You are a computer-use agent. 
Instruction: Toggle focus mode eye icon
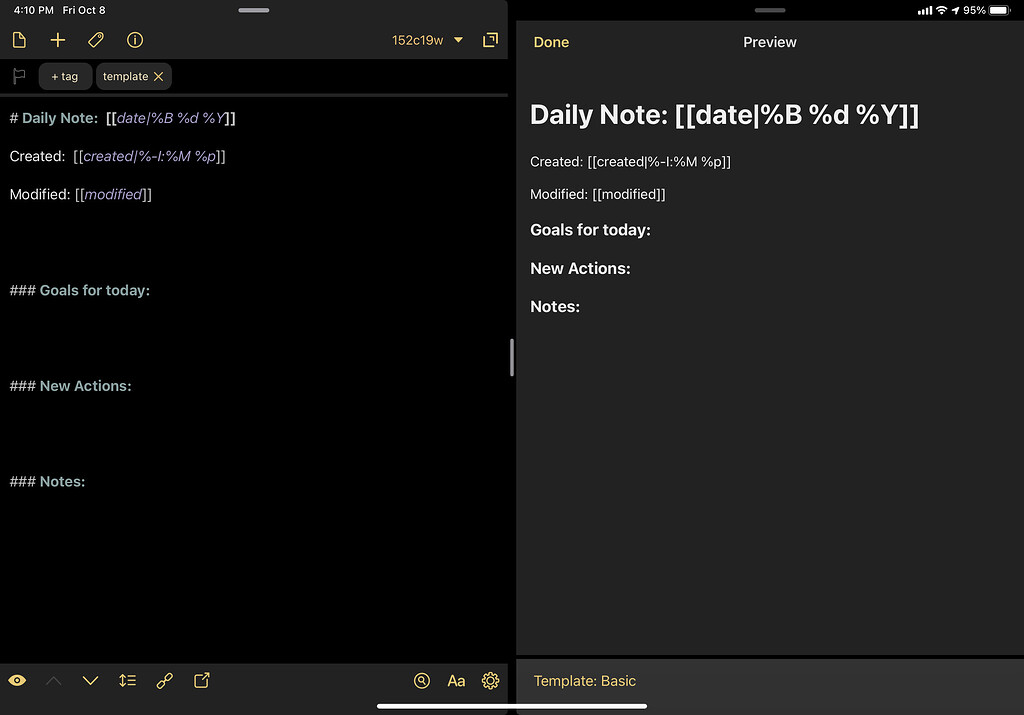point(17,681)
